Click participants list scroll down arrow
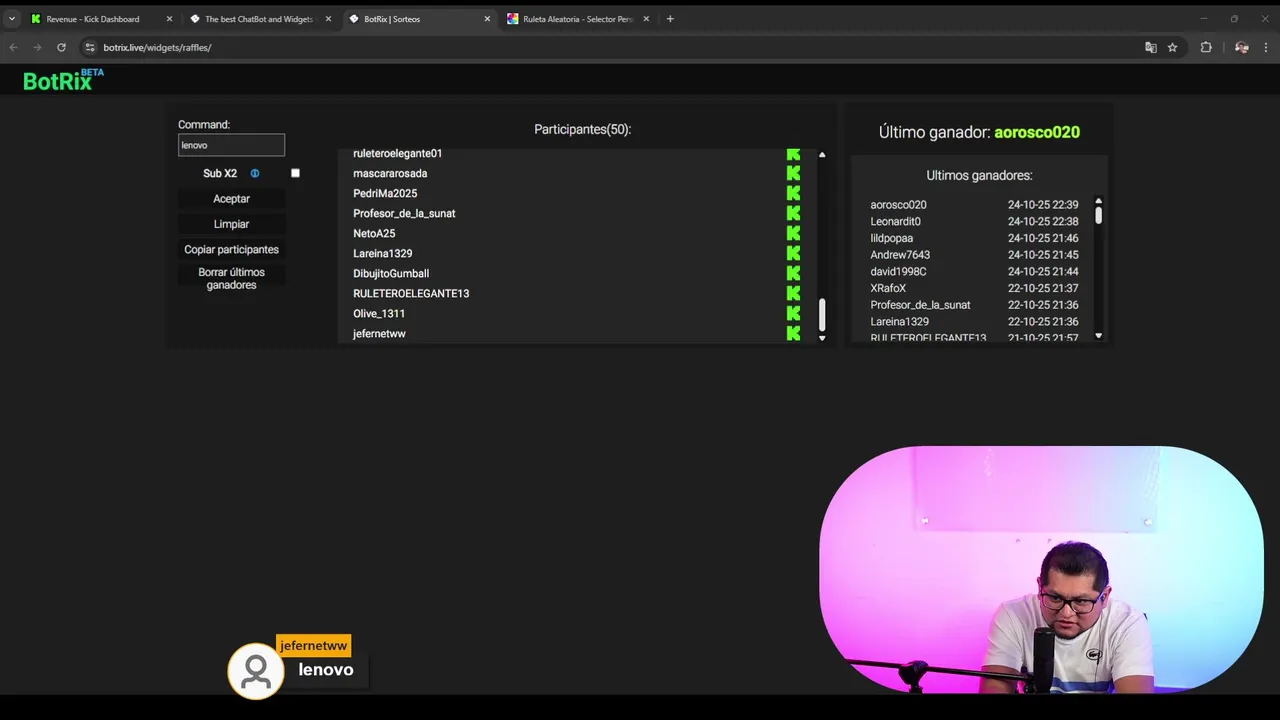 click(x=822, y=338)
